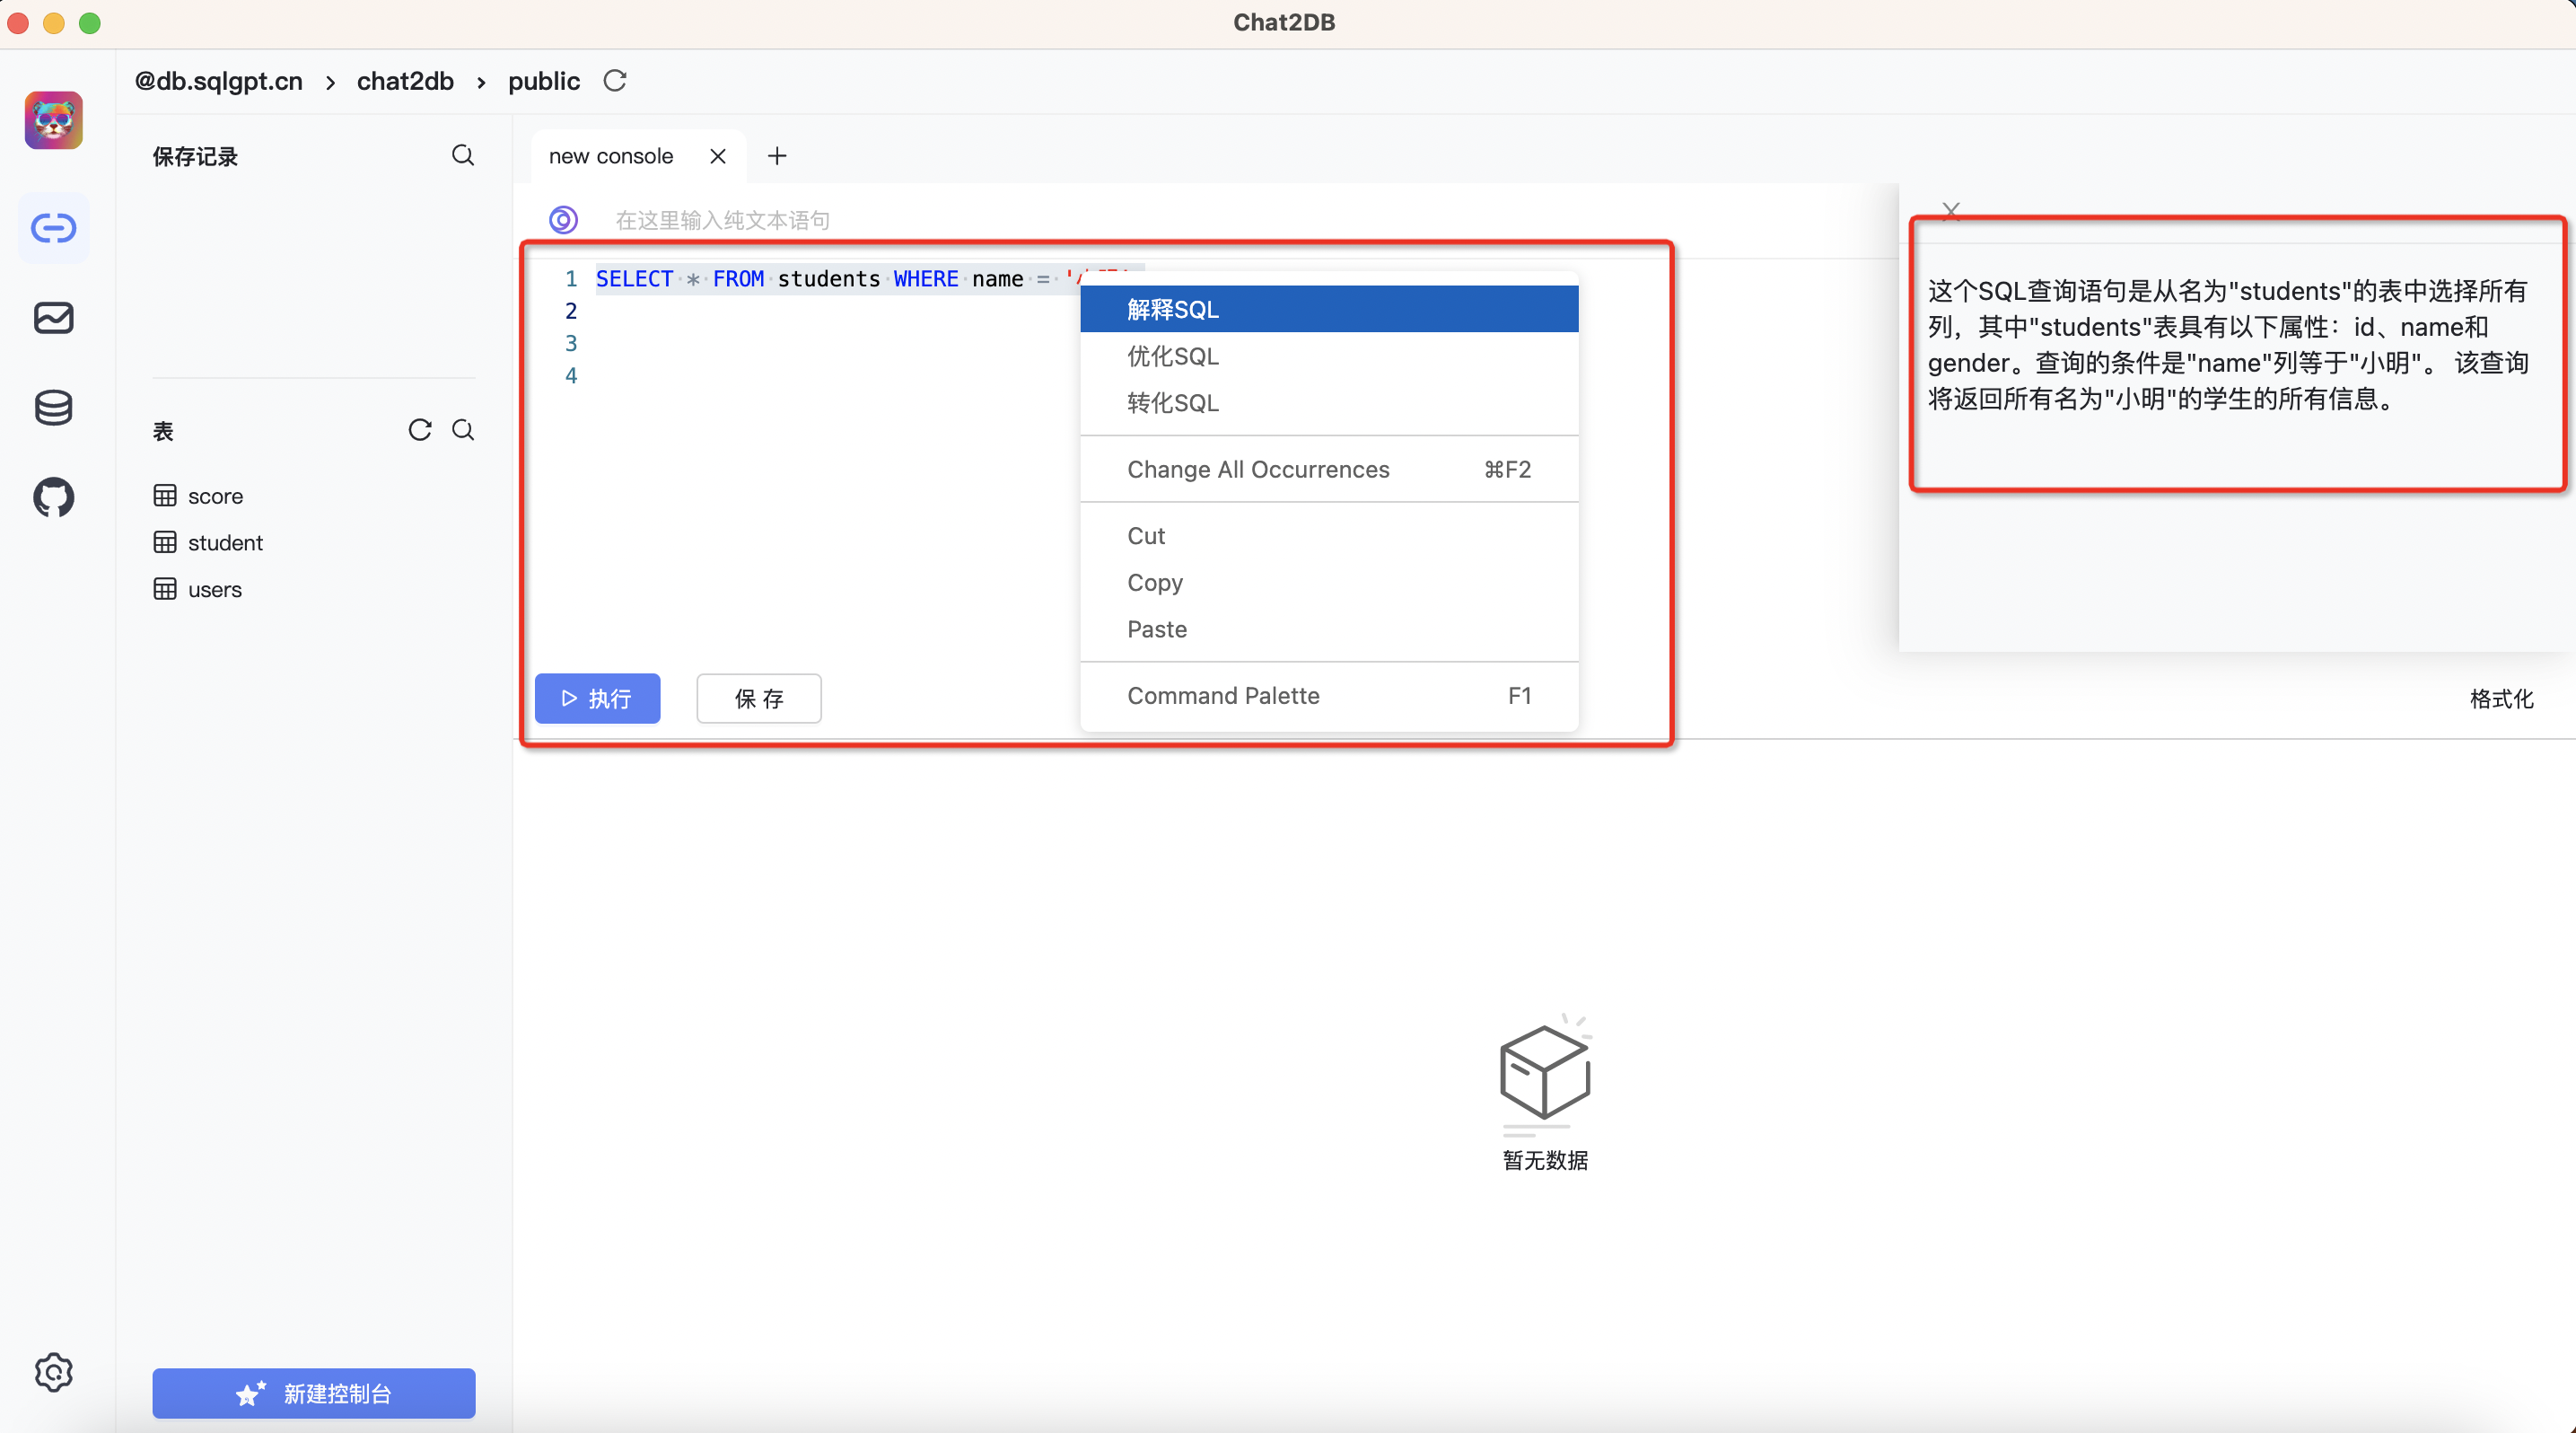Click the AI circle icon by text input
Screen dimensions: 2576x1433
click(563, 219)
